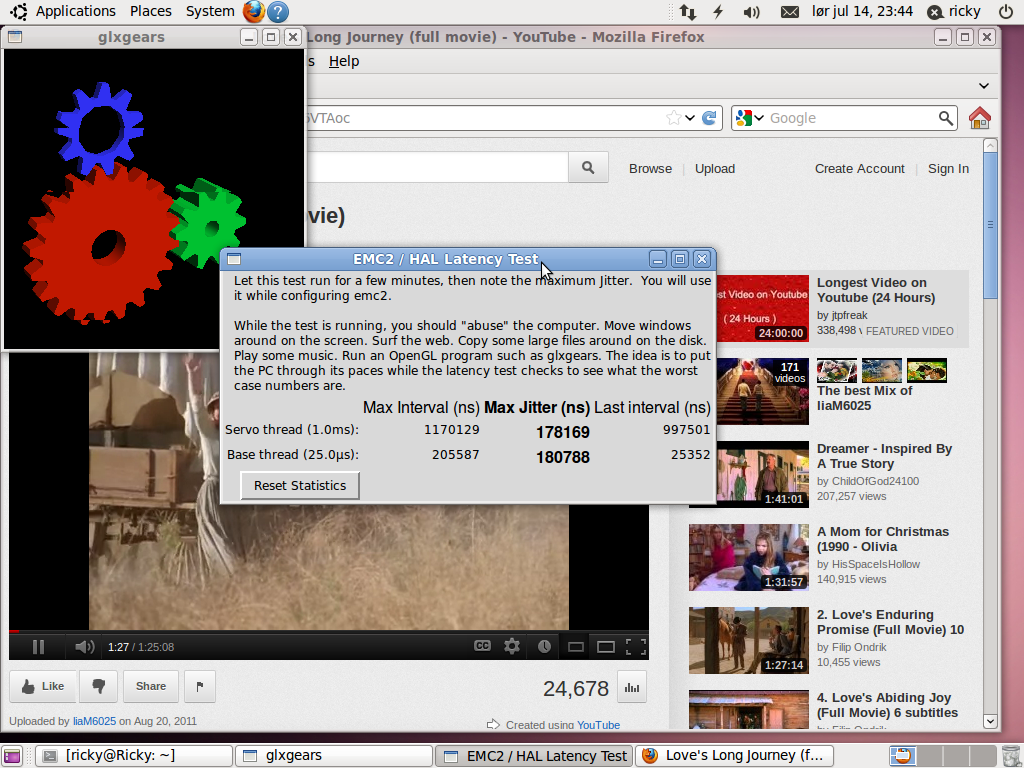1024x768 pixels.
Task: Click the YouTube search magnifier button
Action: pos(588,168)
